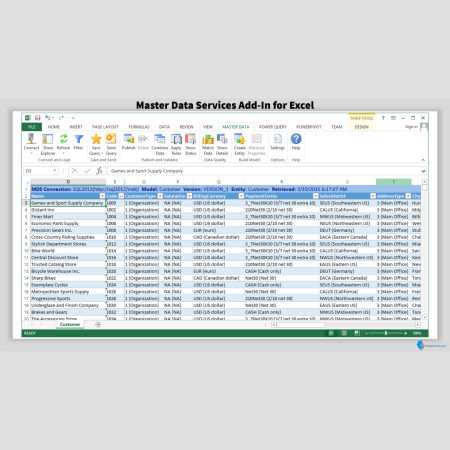Switch to the TABLE TOOLS DESIGN tab
The width and height of the screenshot is (450, 450).
pos(361,127)
